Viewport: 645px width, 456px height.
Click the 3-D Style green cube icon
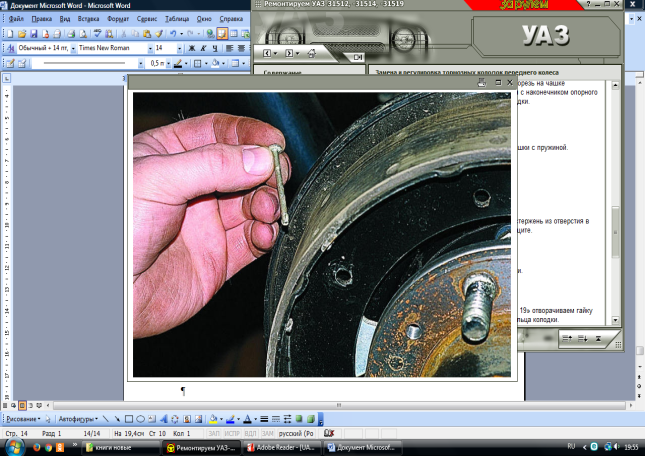click(x=311, y=419)
